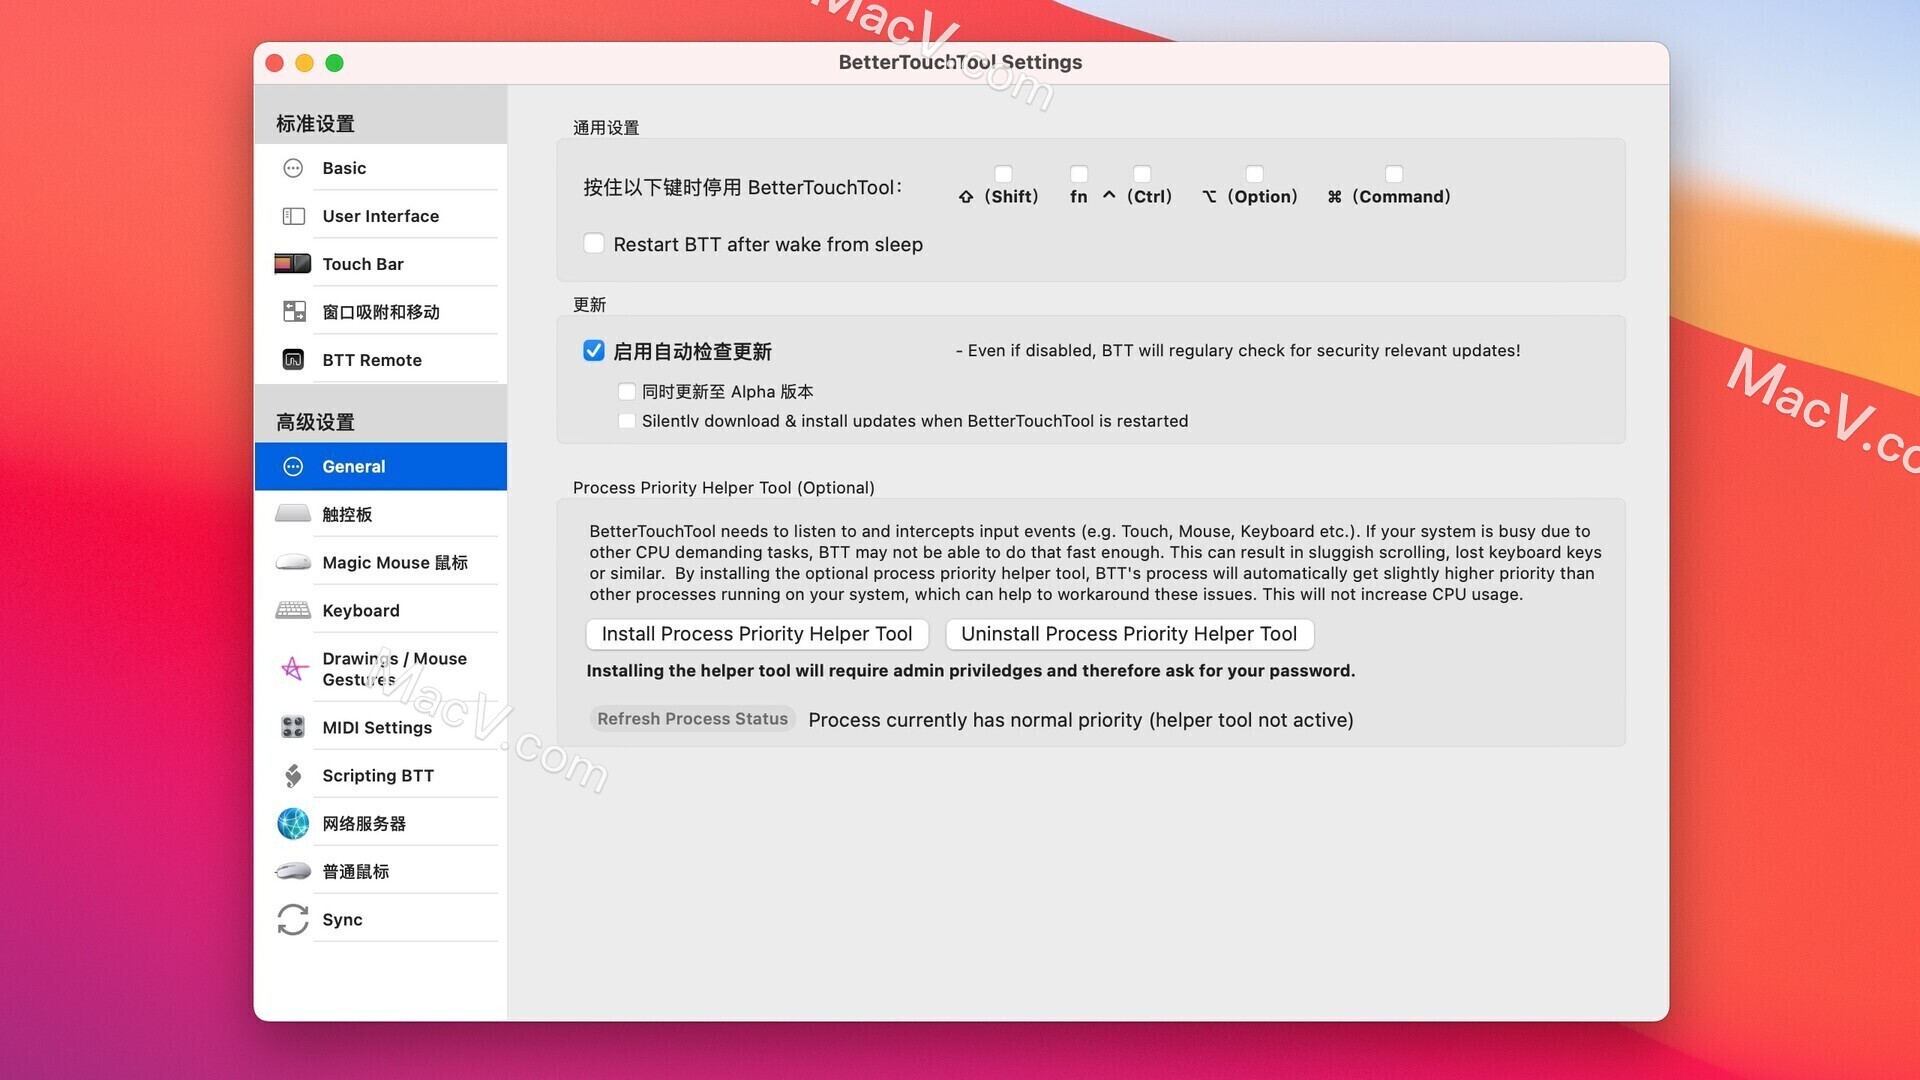Image resolution: width=1920 pixels, height=1080 pixels.
Task: Click the trackpad icon beside 触控板
Action: click(293, 514)
